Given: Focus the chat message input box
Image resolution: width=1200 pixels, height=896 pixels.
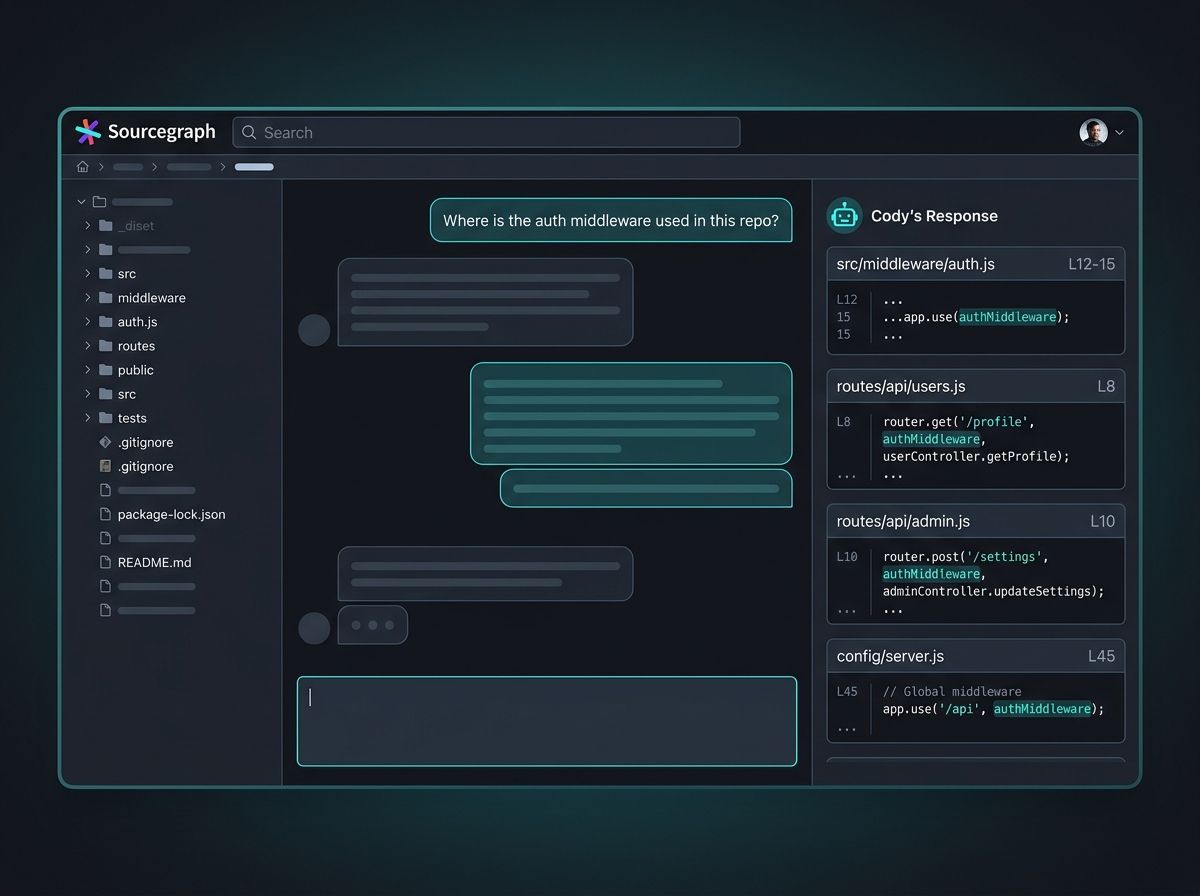Looking at the screenshot, I should [x=547, y=721].
